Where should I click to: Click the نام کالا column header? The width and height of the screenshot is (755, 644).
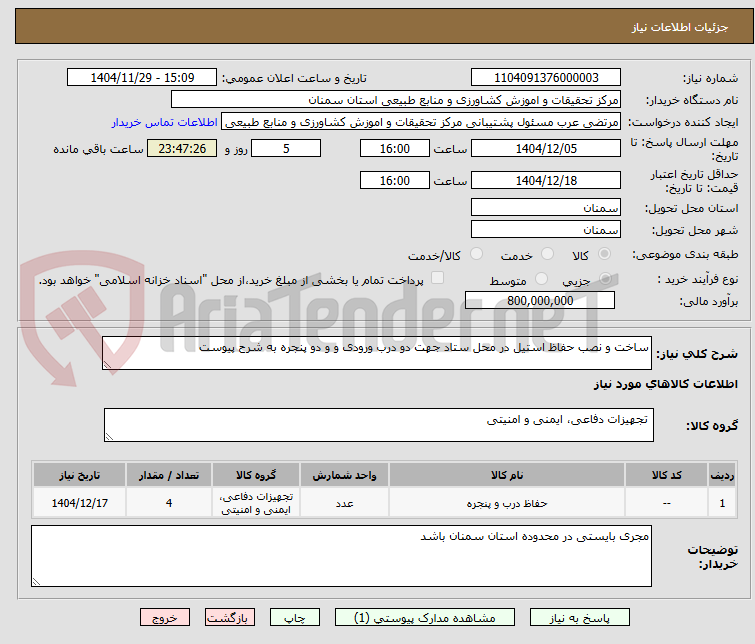(x=507, y=475)
